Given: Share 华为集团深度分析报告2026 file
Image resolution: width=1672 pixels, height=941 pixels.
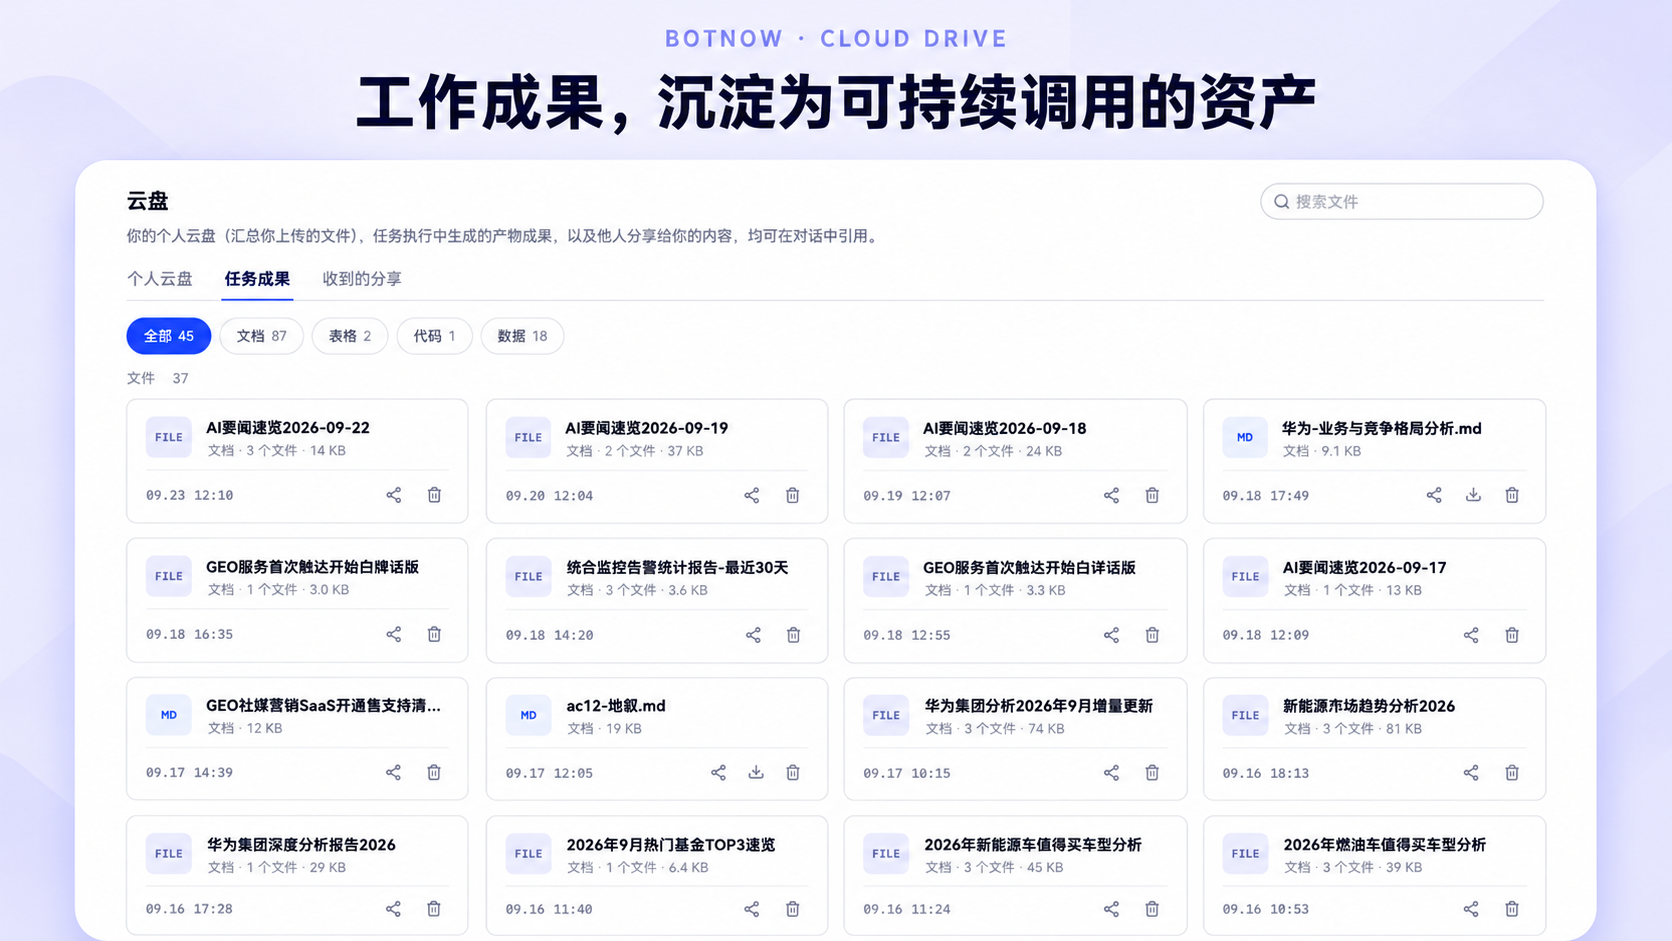Looking at the screenshot, I should click(x=393, y=909).
